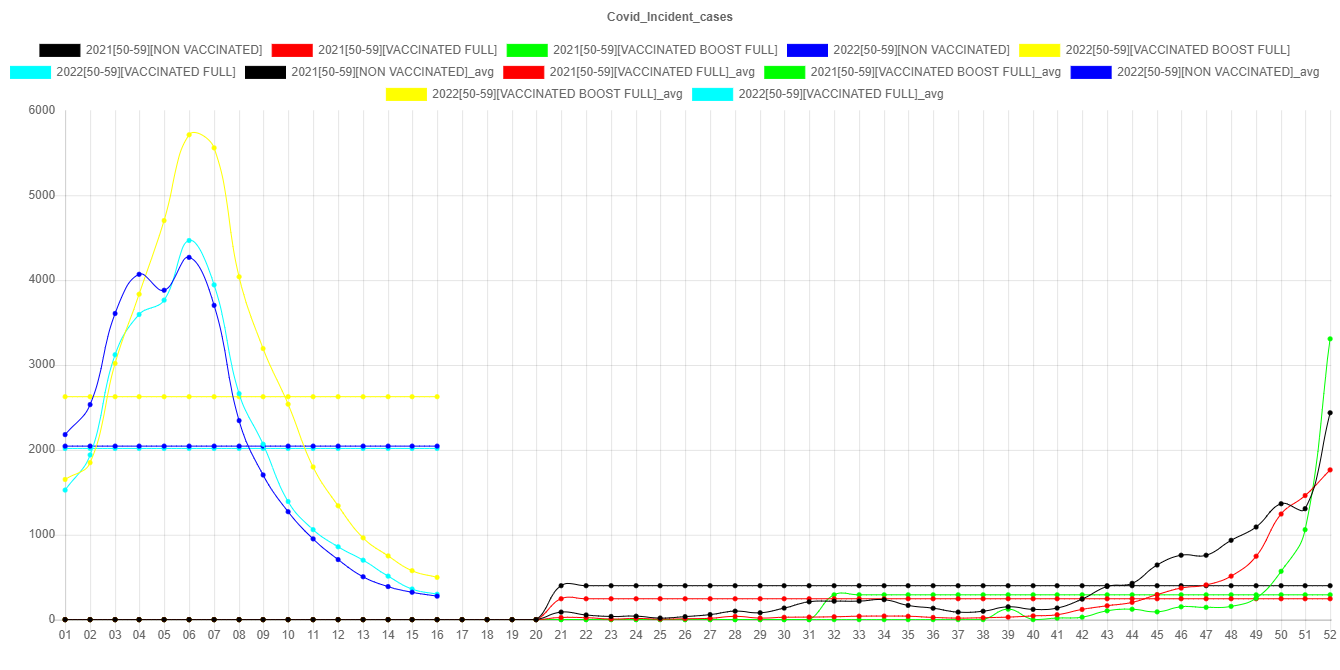Click the blue 2022 NON VACCINATED legend swatch

pyautogui.click(x=807, y=50)
